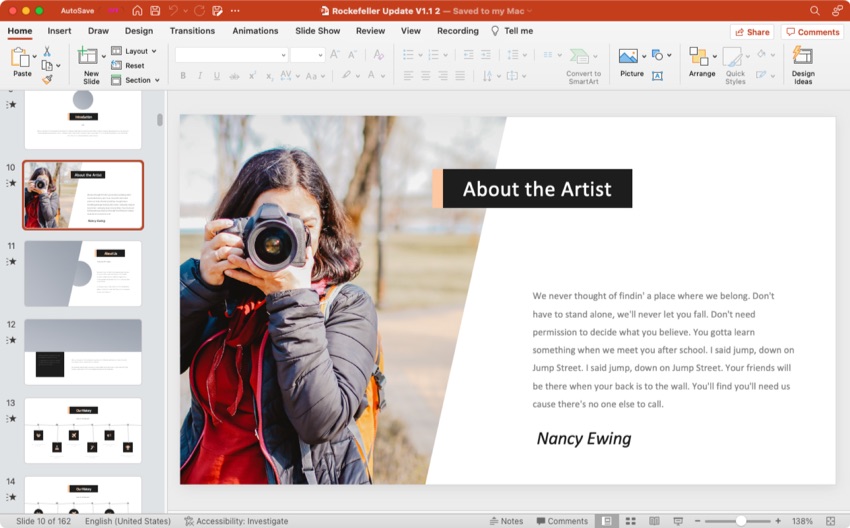Switch to the Insert tab
This screenshot has height=528, width=850.
59,31
